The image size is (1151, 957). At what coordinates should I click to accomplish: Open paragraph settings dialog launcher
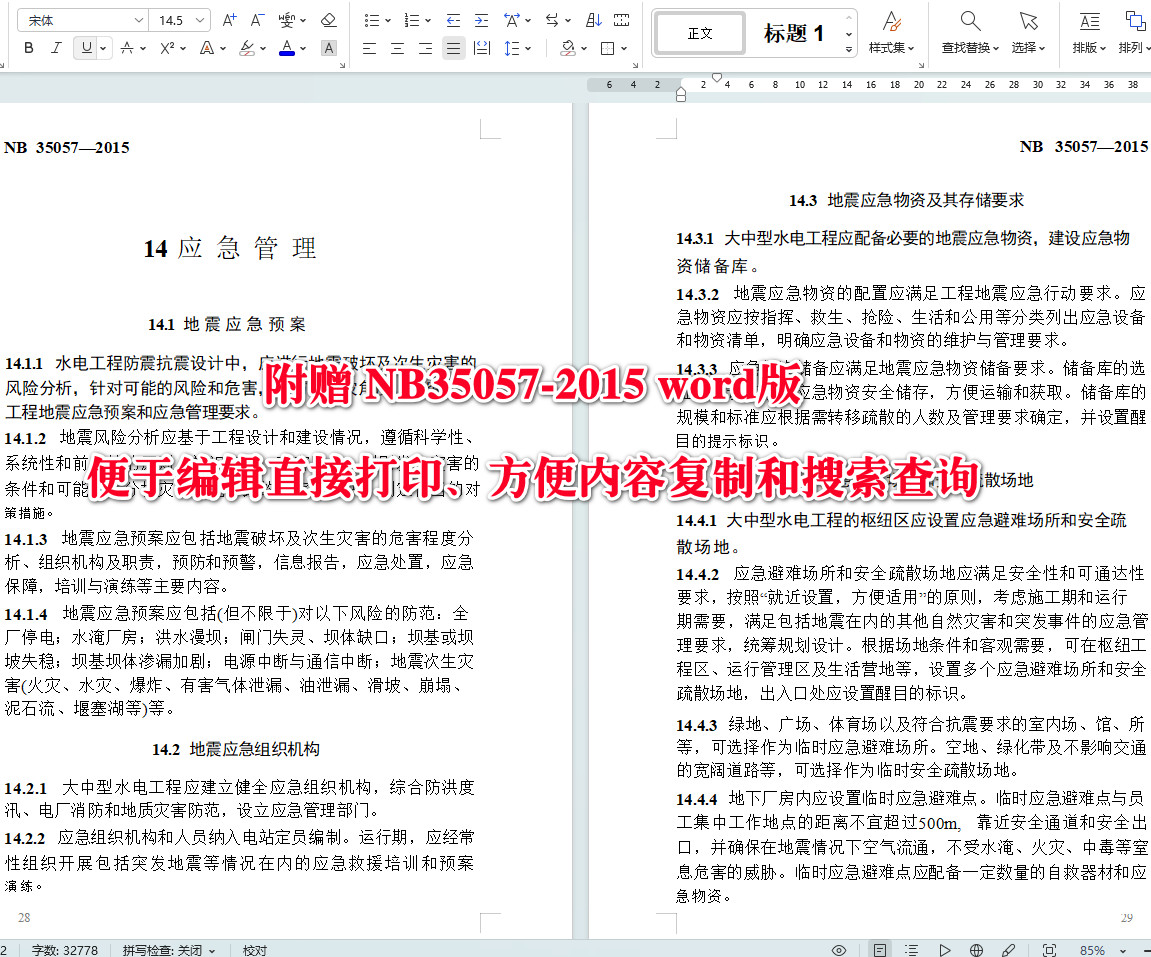tap(635, 65)
